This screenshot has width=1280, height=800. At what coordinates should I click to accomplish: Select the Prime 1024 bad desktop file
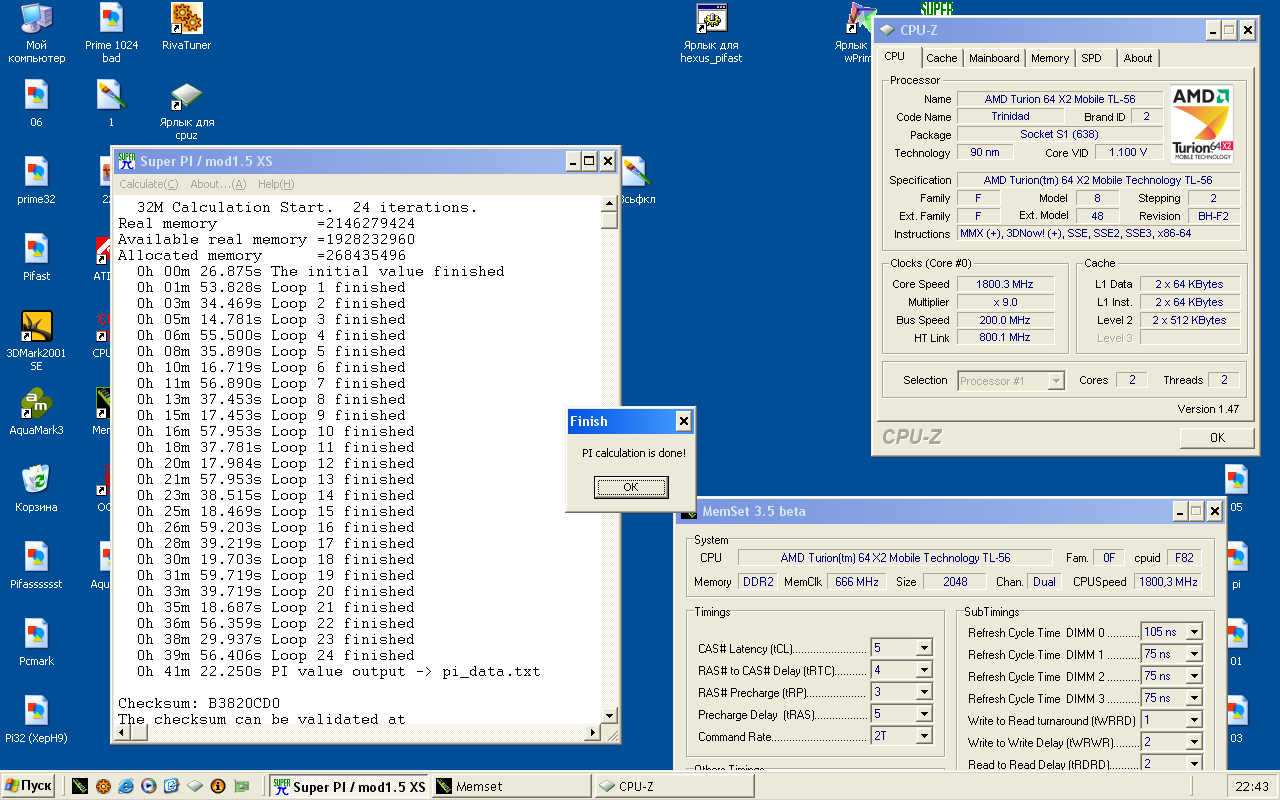111,33
